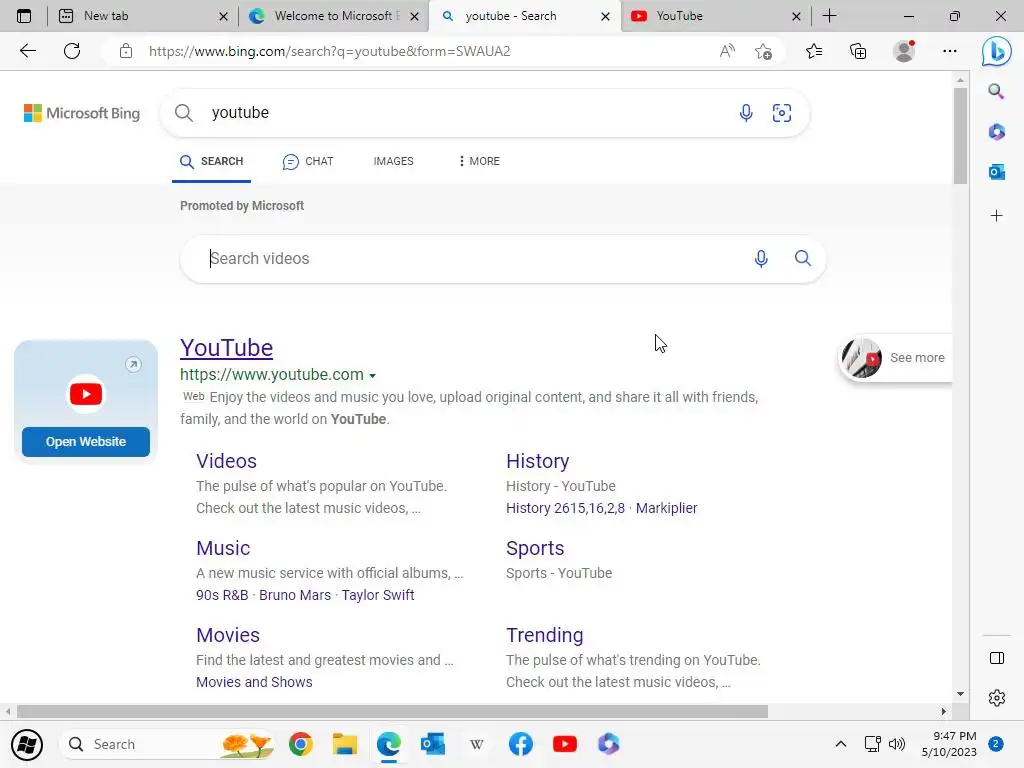
Task: Open Edge Settings and more ellipsis
Action: (x=950, y=51)
